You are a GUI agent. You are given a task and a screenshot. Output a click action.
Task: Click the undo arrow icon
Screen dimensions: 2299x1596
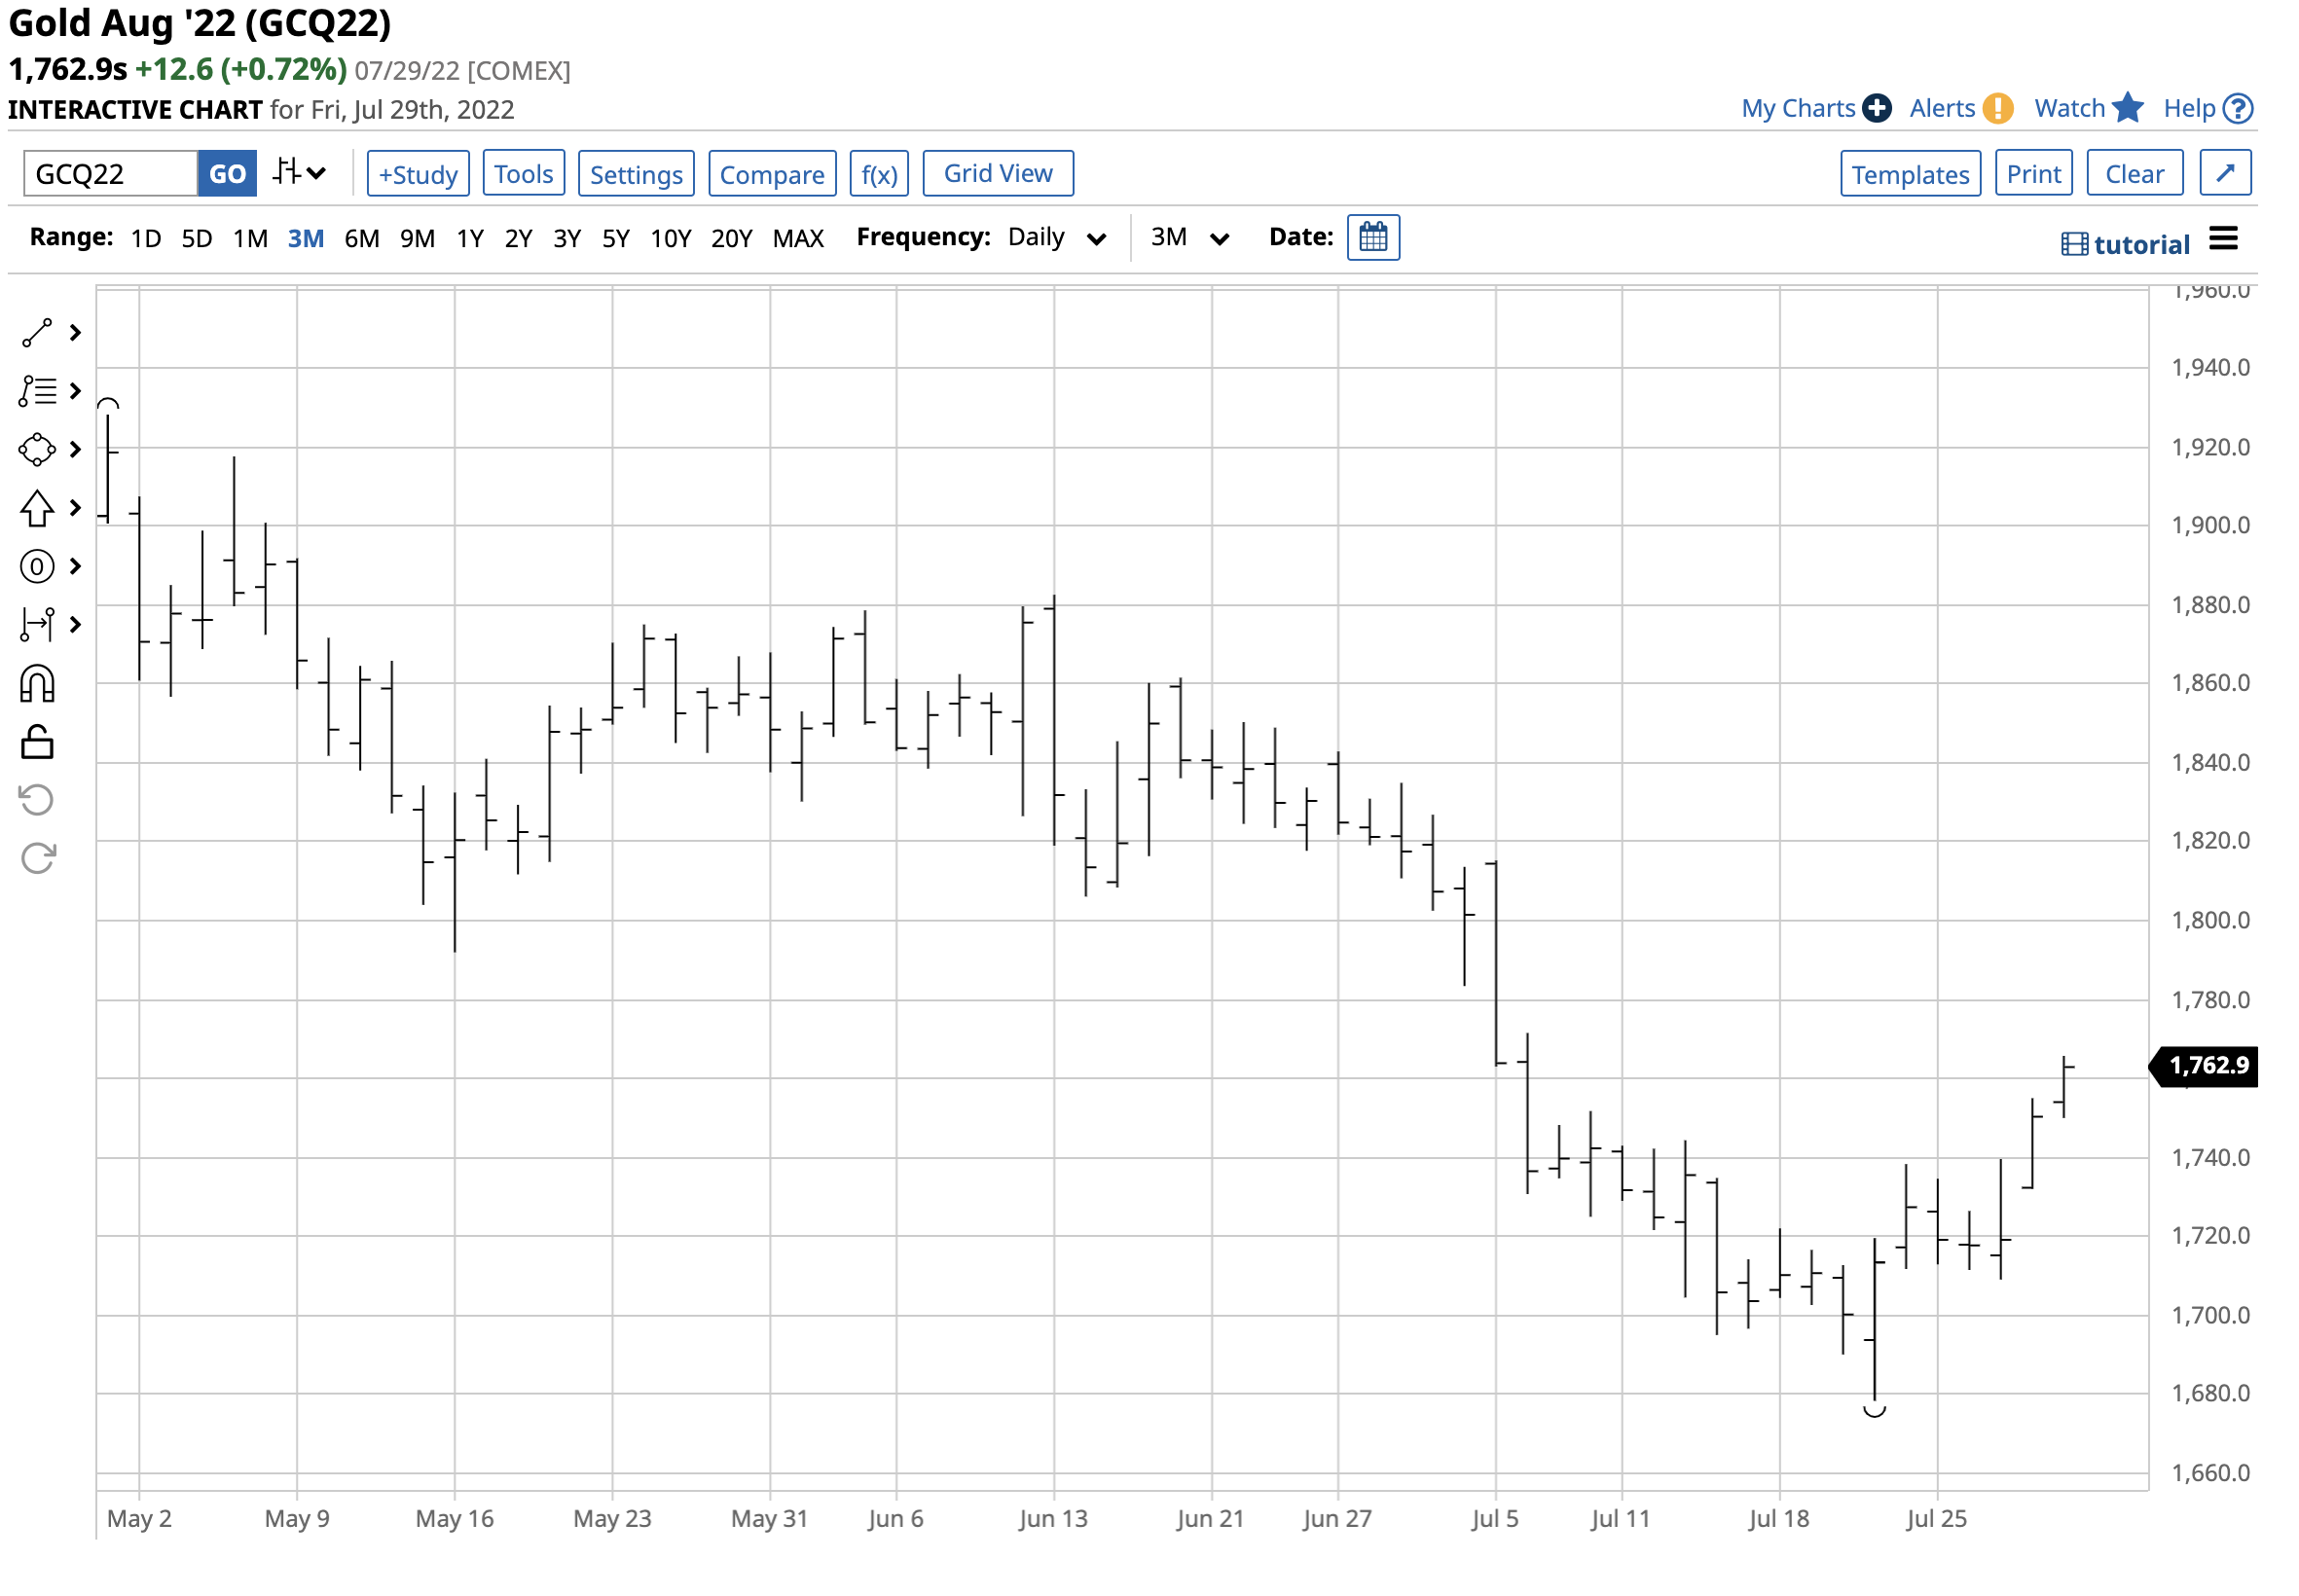click(37, 801)
